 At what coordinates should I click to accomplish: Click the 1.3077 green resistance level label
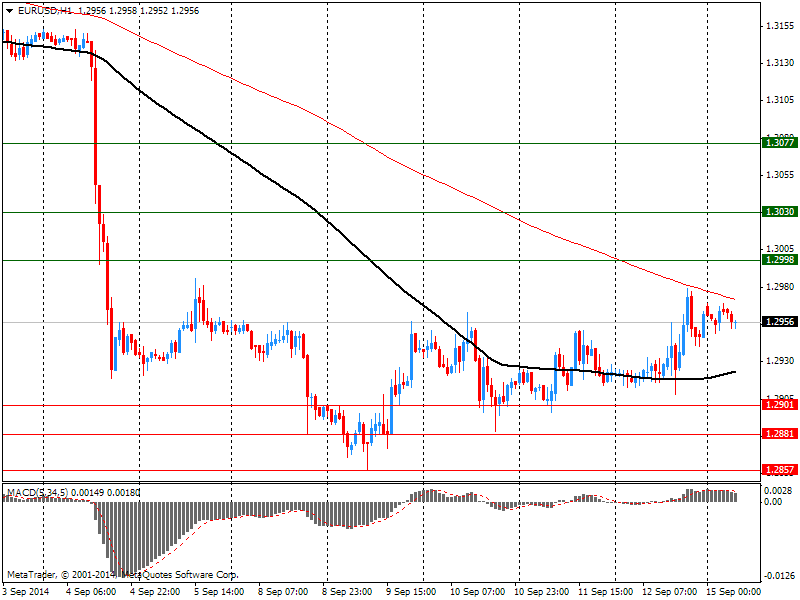point(780,143)
